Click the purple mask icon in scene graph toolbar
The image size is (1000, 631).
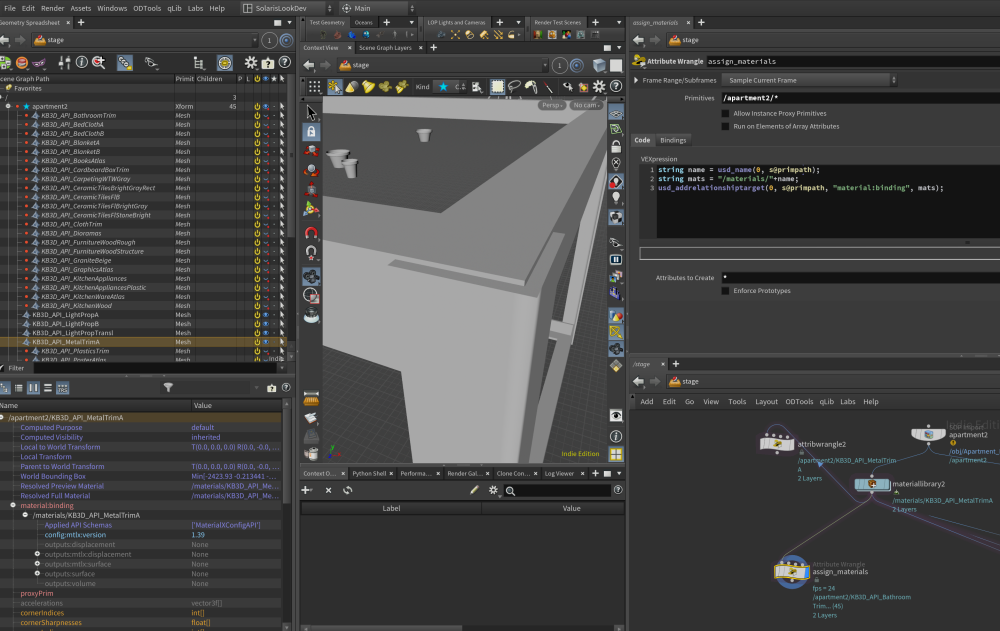[39, 63]
